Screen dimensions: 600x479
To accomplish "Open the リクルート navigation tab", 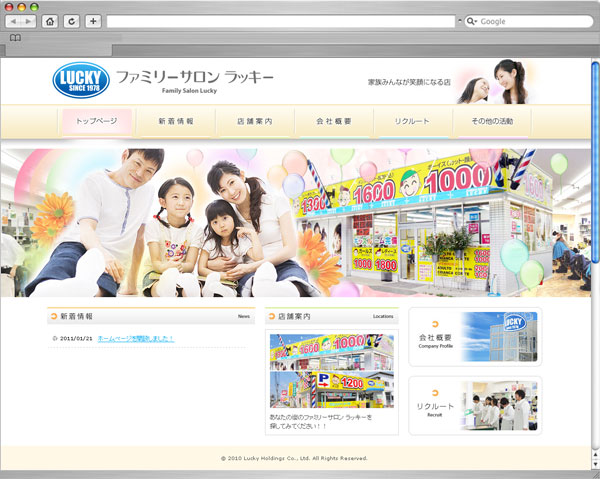I will click(413, 121).
